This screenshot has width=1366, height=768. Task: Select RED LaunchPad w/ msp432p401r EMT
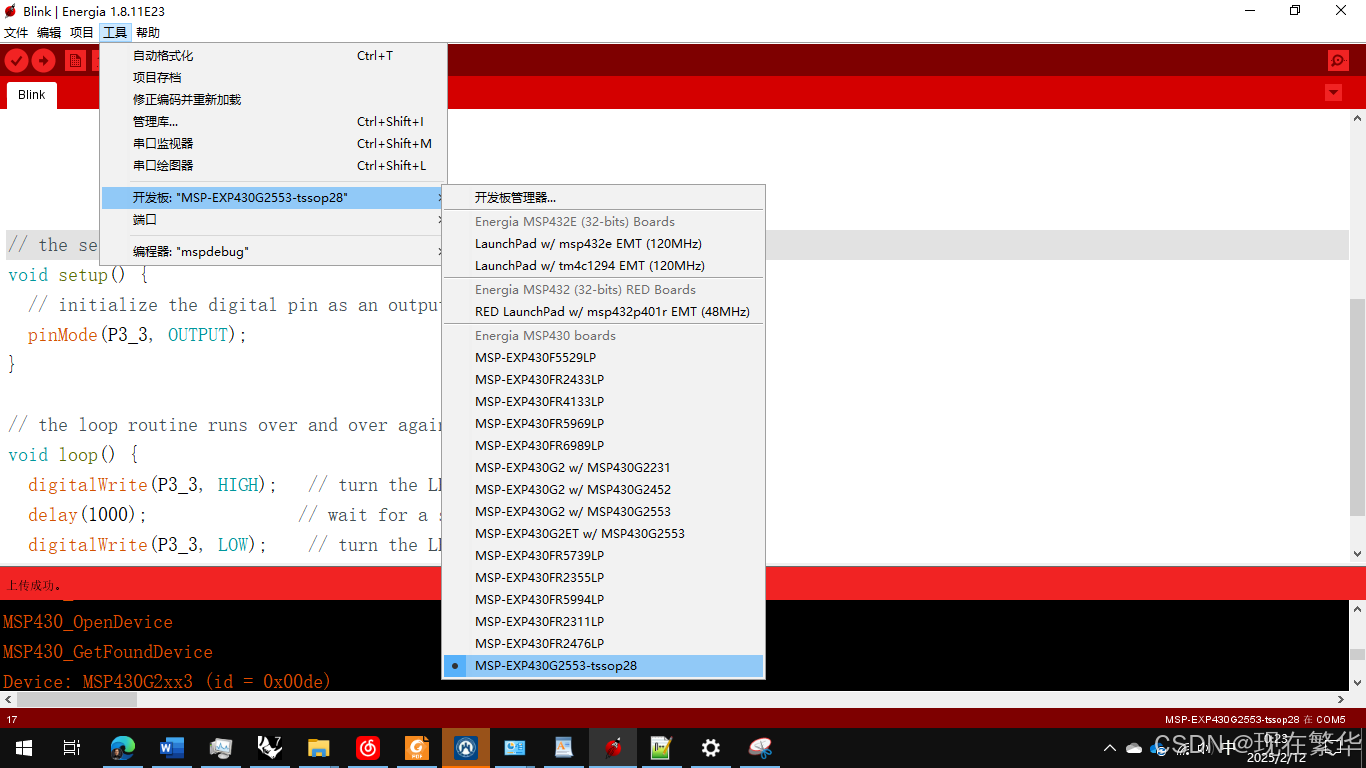tap(603, 312)
